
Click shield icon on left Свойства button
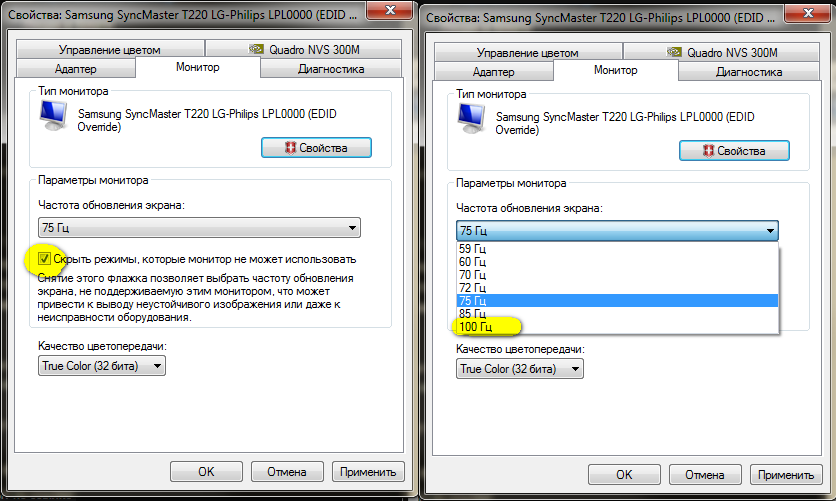click(290, 148)
